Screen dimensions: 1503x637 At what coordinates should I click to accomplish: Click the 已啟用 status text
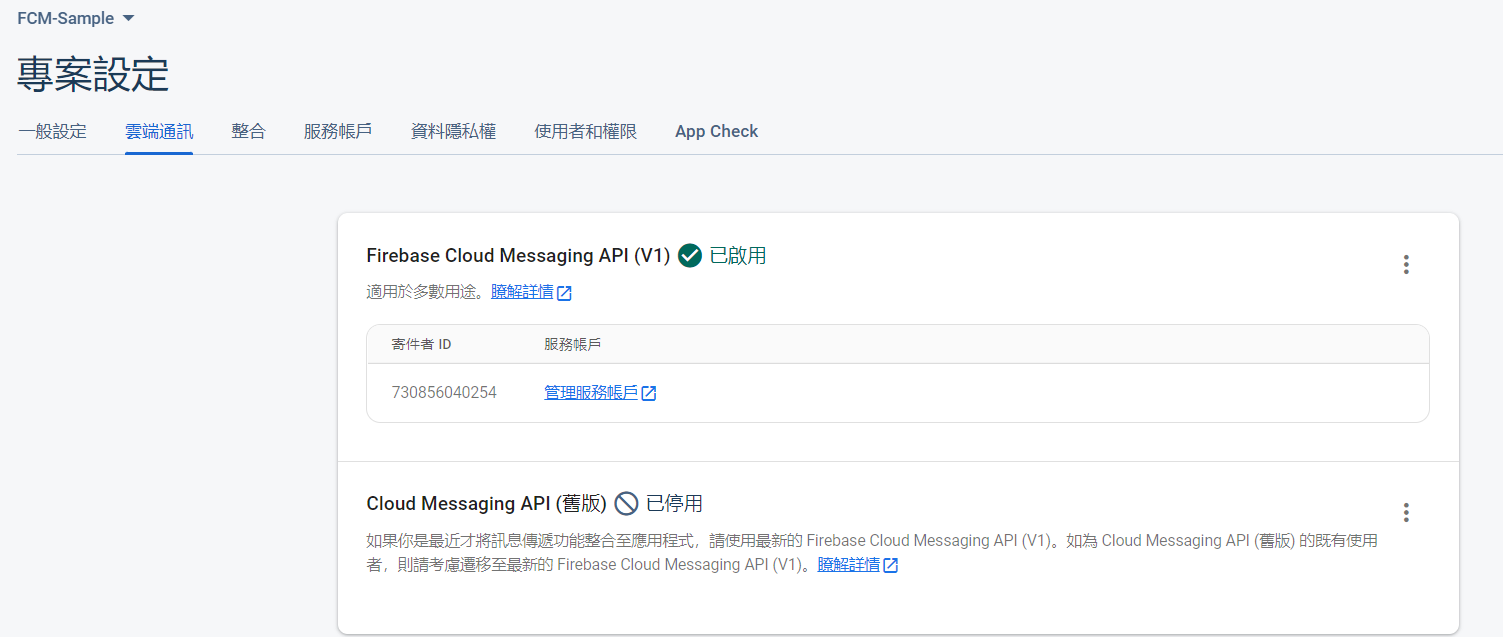point(738,256)
